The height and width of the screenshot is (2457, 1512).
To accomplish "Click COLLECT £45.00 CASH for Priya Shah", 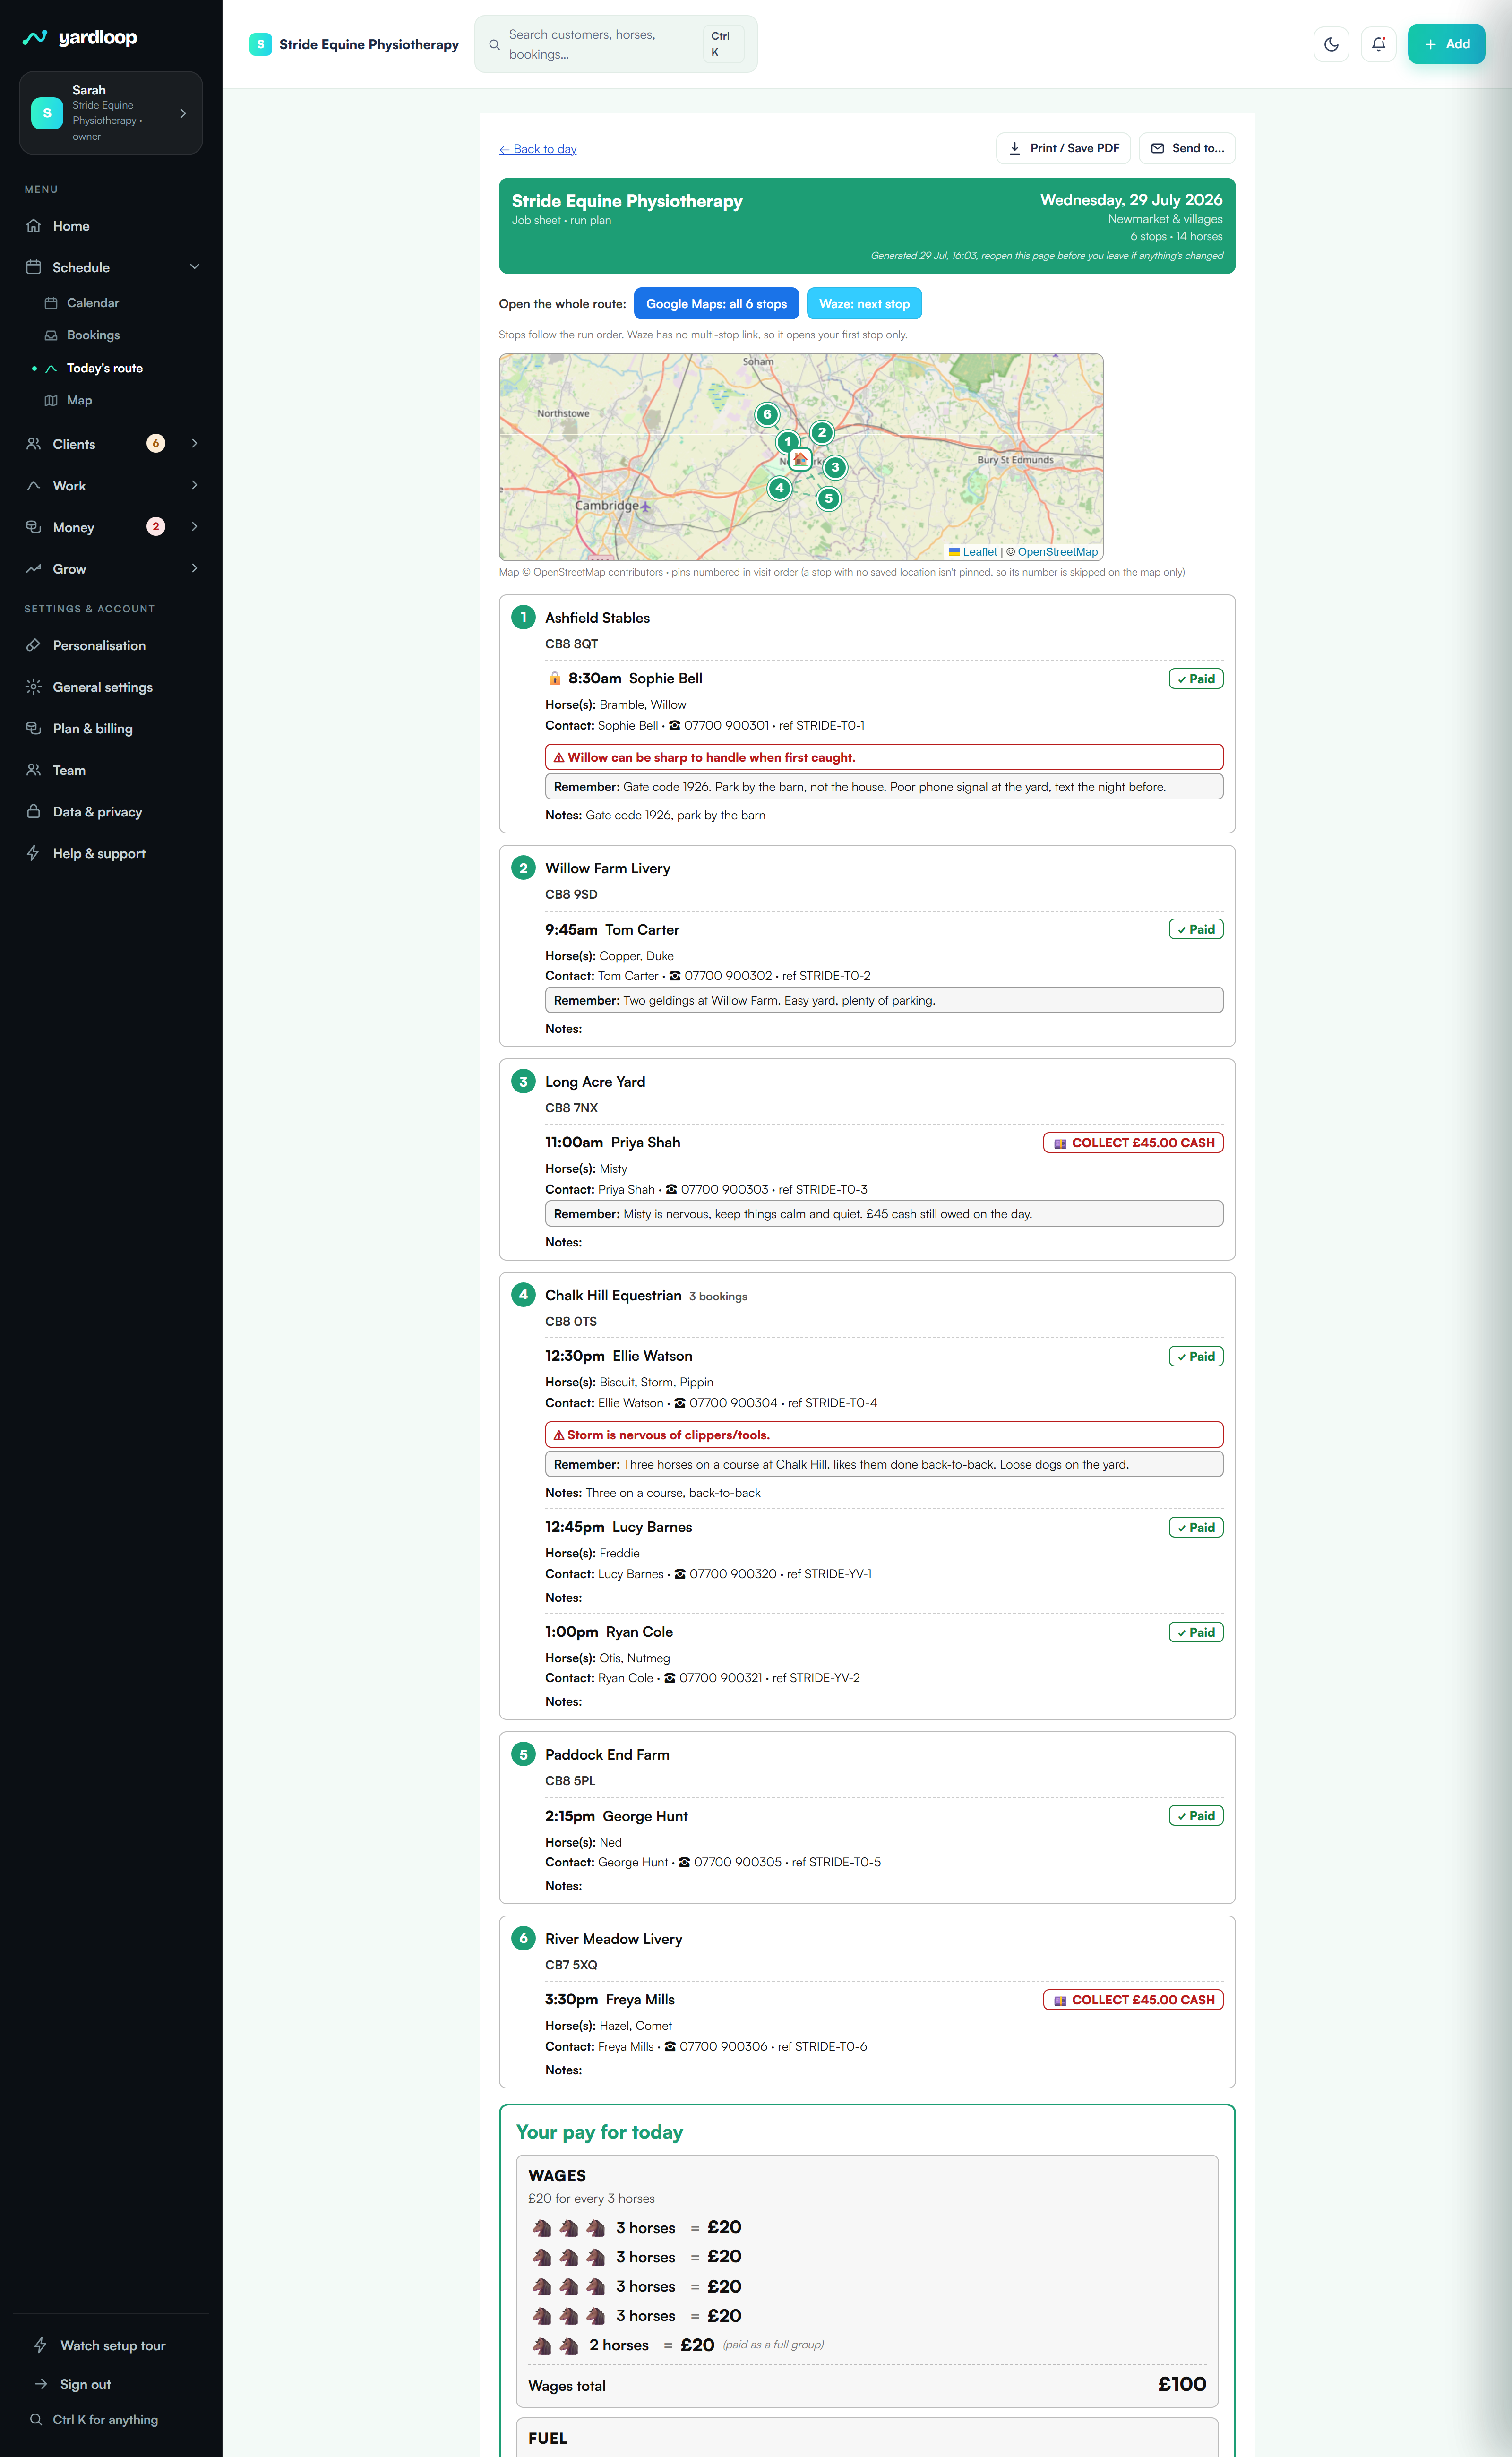I will 1133,1143.
